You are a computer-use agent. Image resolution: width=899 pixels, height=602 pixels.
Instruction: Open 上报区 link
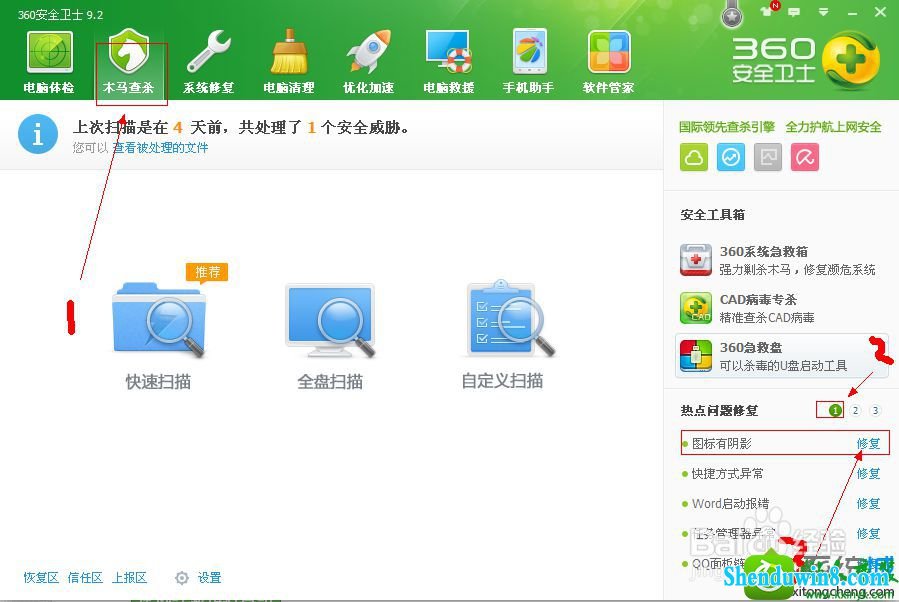pyautogui.click(x=129, y=578)
